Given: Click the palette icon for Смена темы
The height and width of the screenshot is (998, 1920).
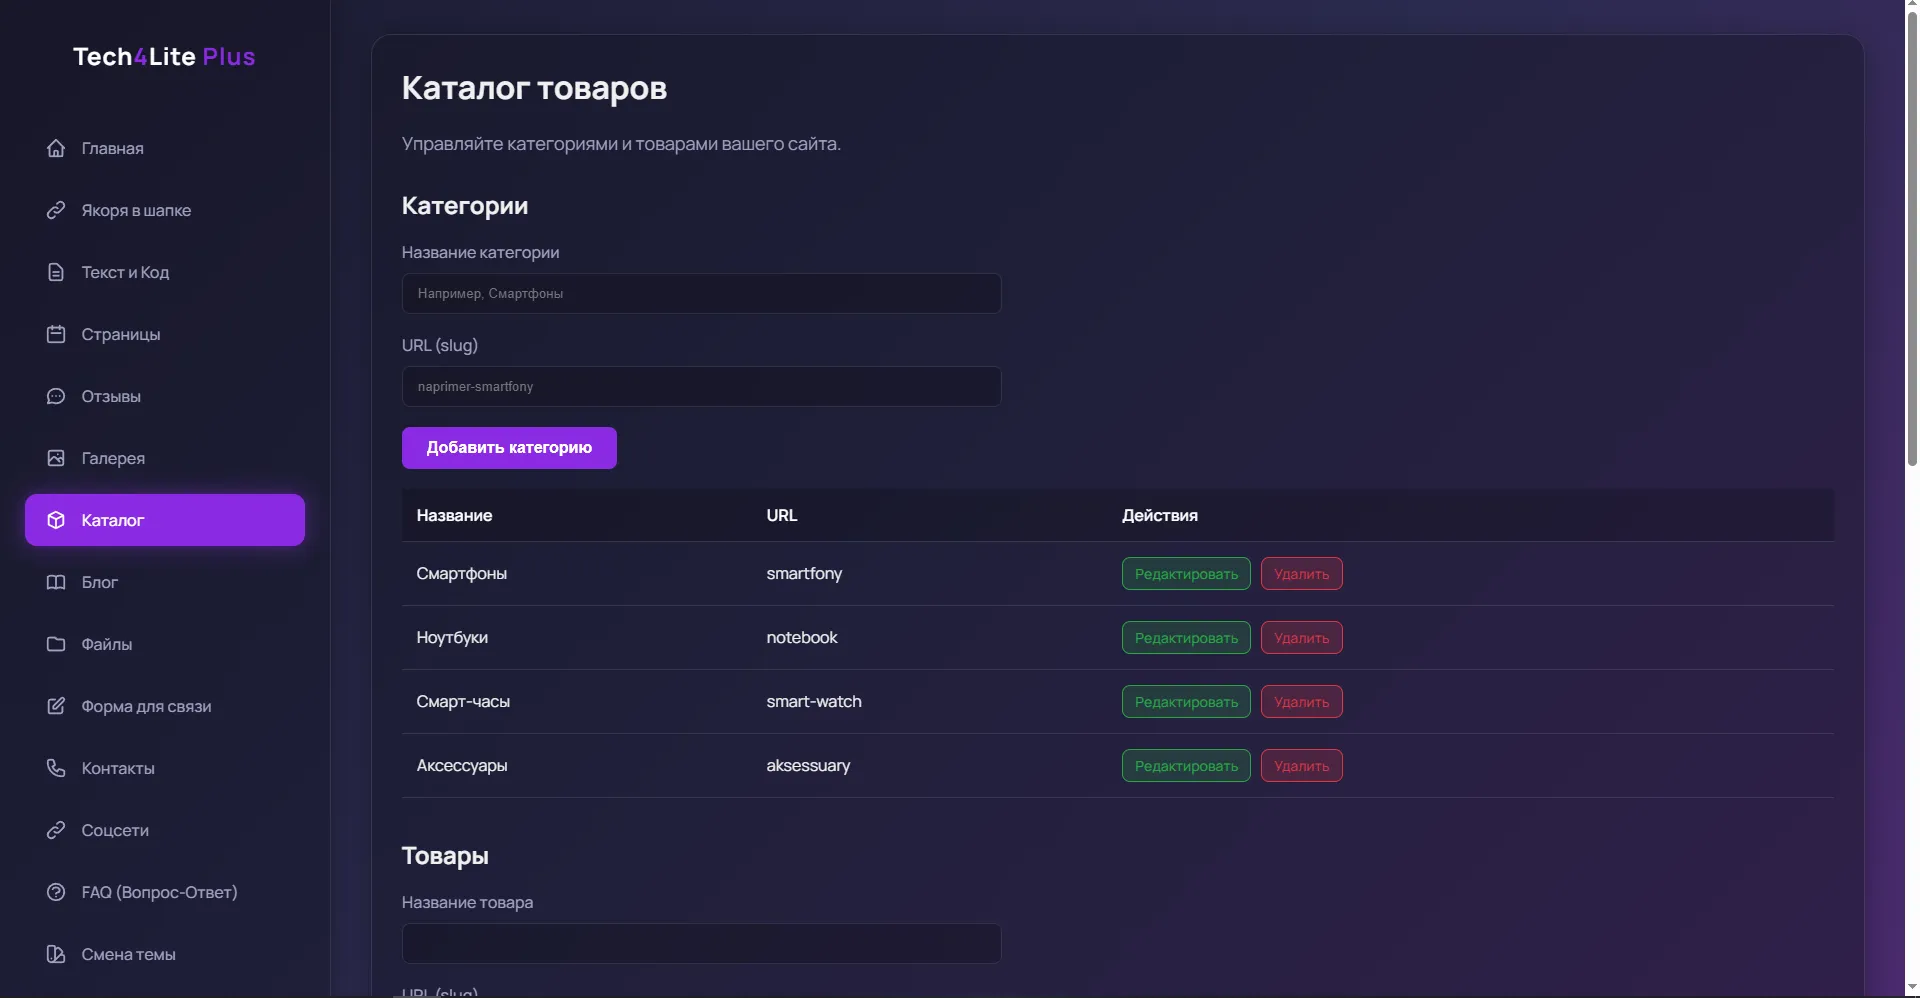Looking at the screenshot, I should pyautogui.click(x=56, y=954).
